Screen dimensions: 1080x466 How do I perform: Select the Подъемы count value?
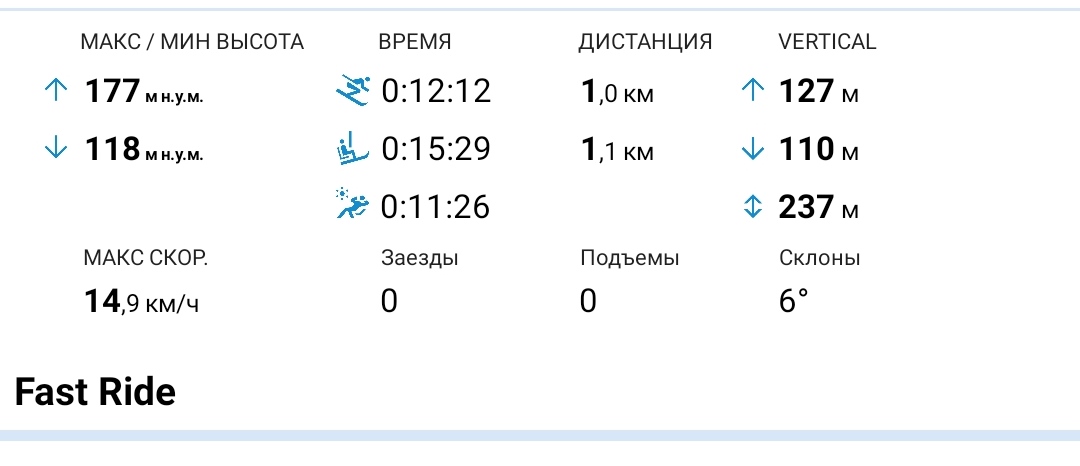click(x=588, y=301)
